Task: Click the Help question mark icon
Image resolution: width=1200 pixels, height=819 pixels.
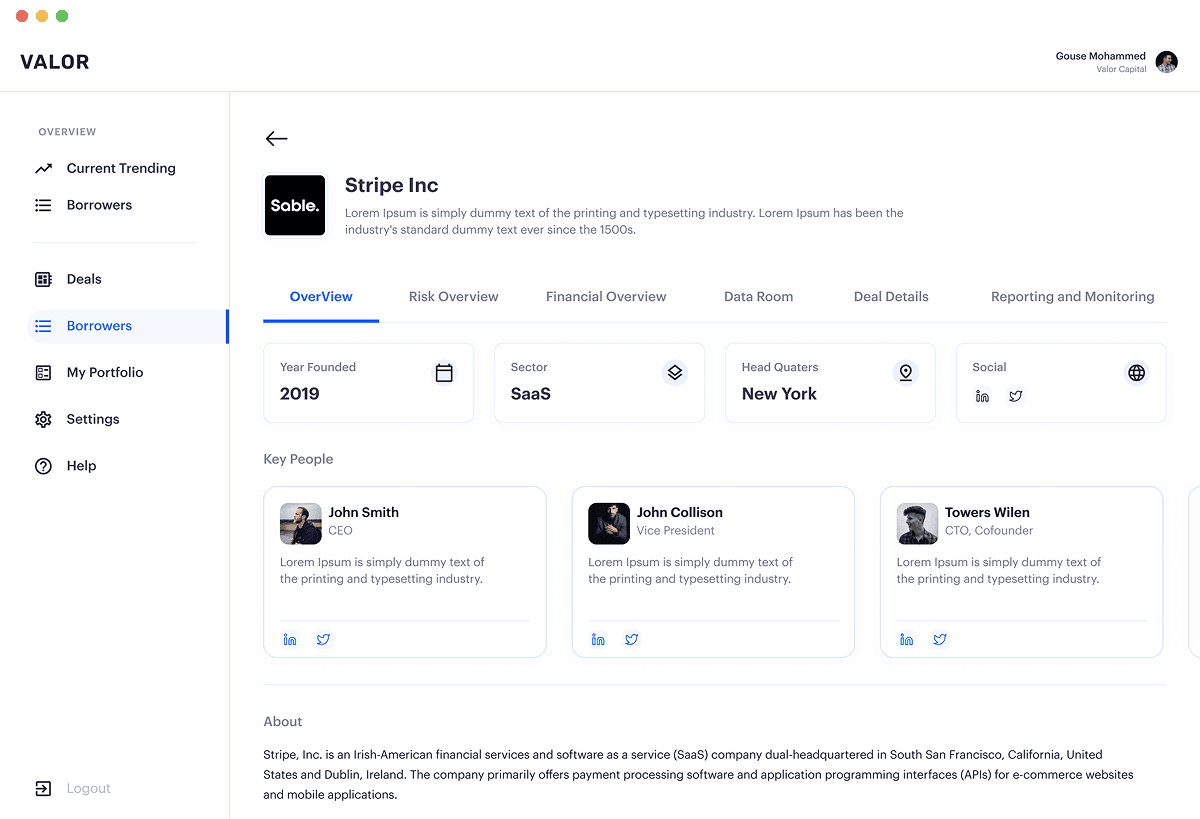Action: 43,466
